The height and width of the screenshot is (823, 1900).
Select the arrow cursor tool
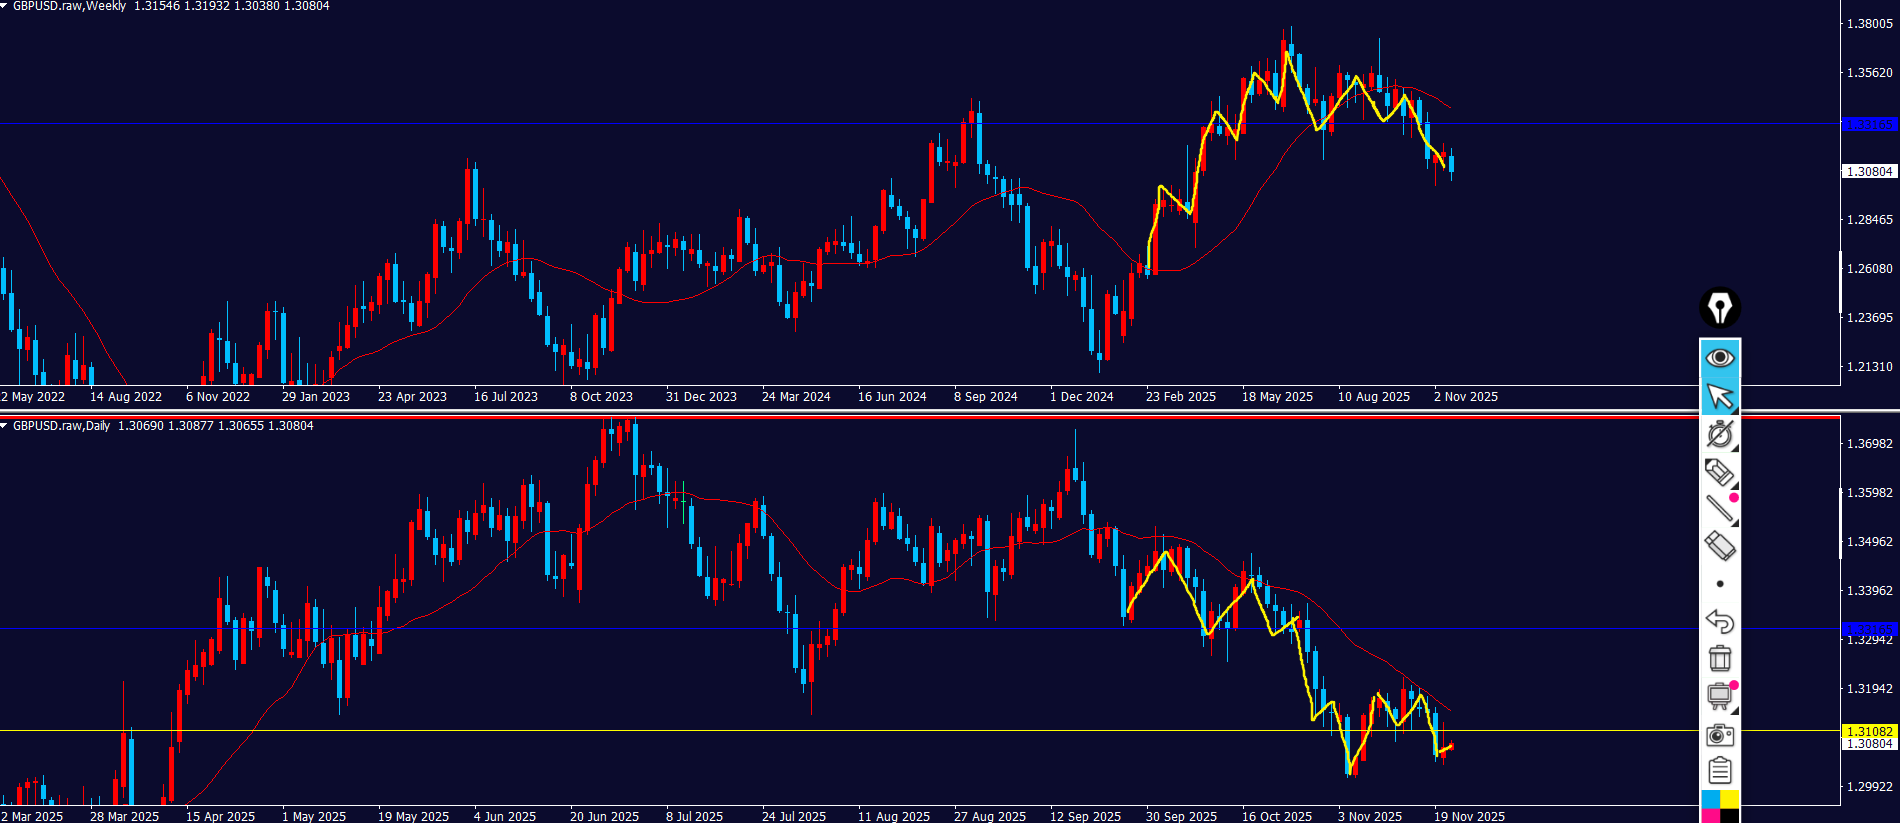pos(1720,396)
